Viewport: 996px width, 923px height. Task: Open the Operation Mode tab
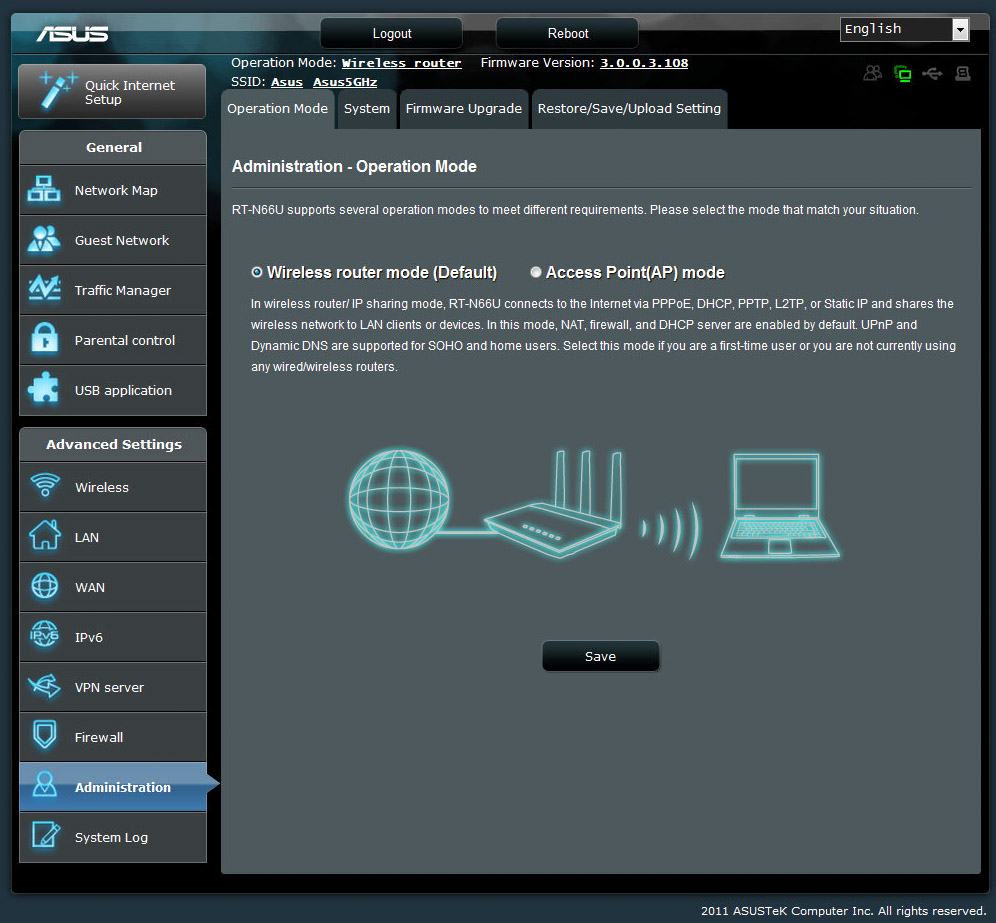(278, 109)
